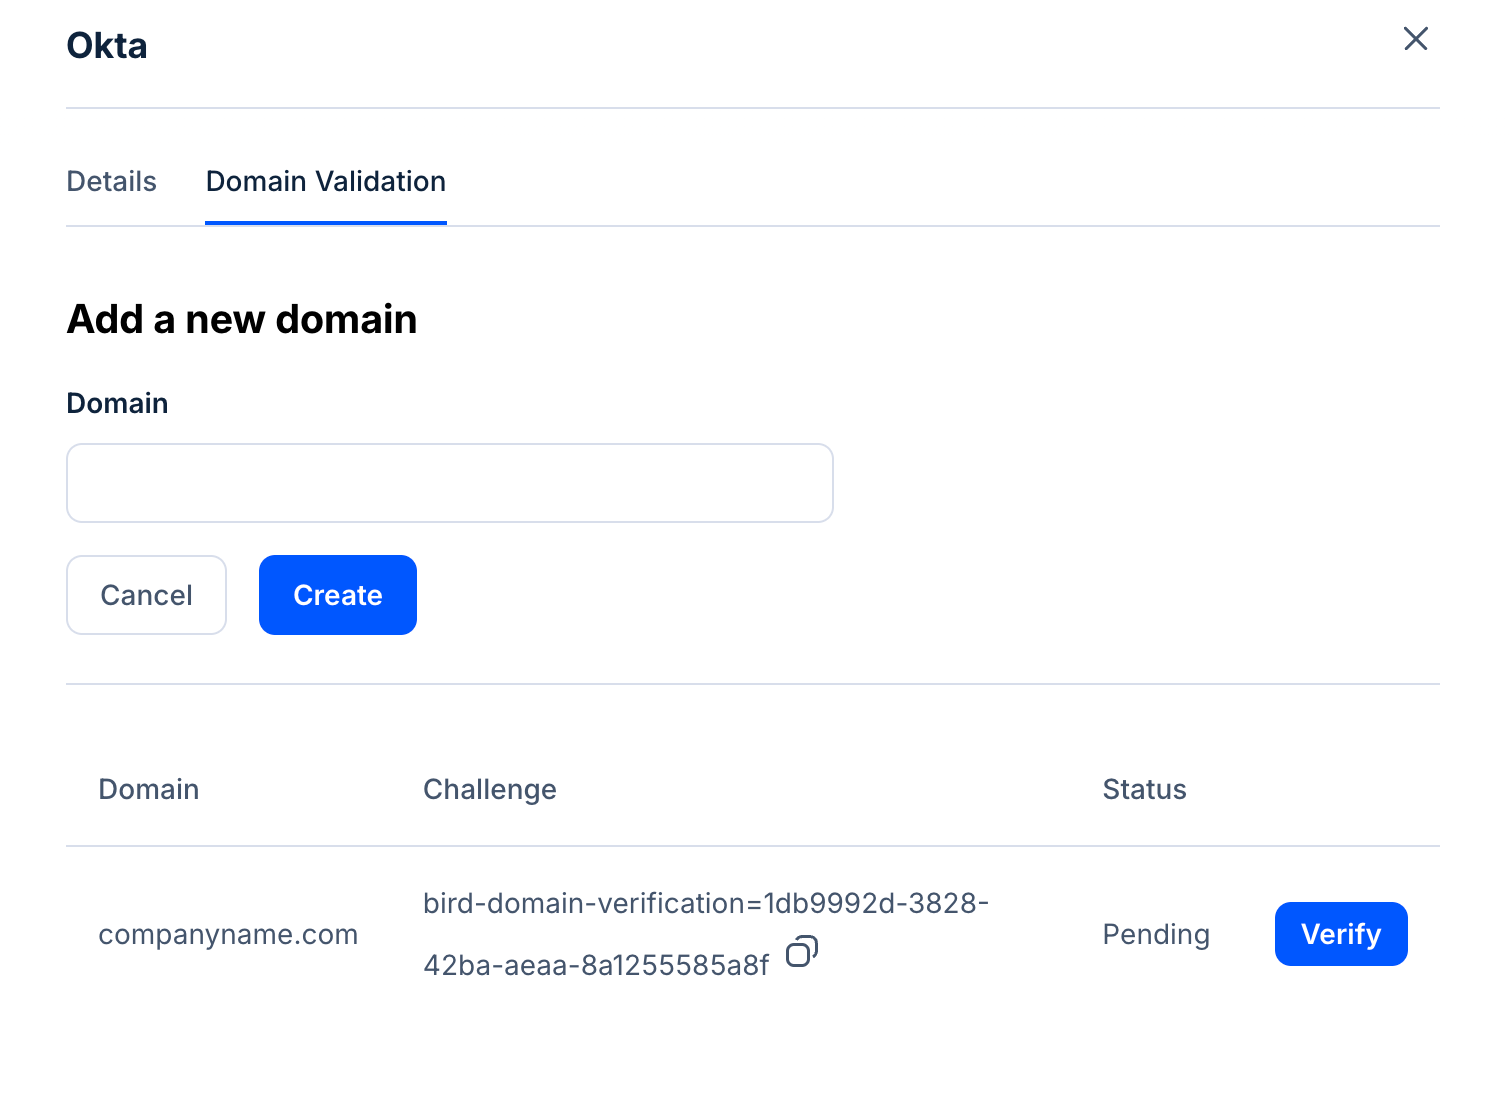The height and width of the screenshot is (1102, 1510).
Task: Click the 42ba-aeaa-8a1255585a8f challenge line
Action: 596,965
